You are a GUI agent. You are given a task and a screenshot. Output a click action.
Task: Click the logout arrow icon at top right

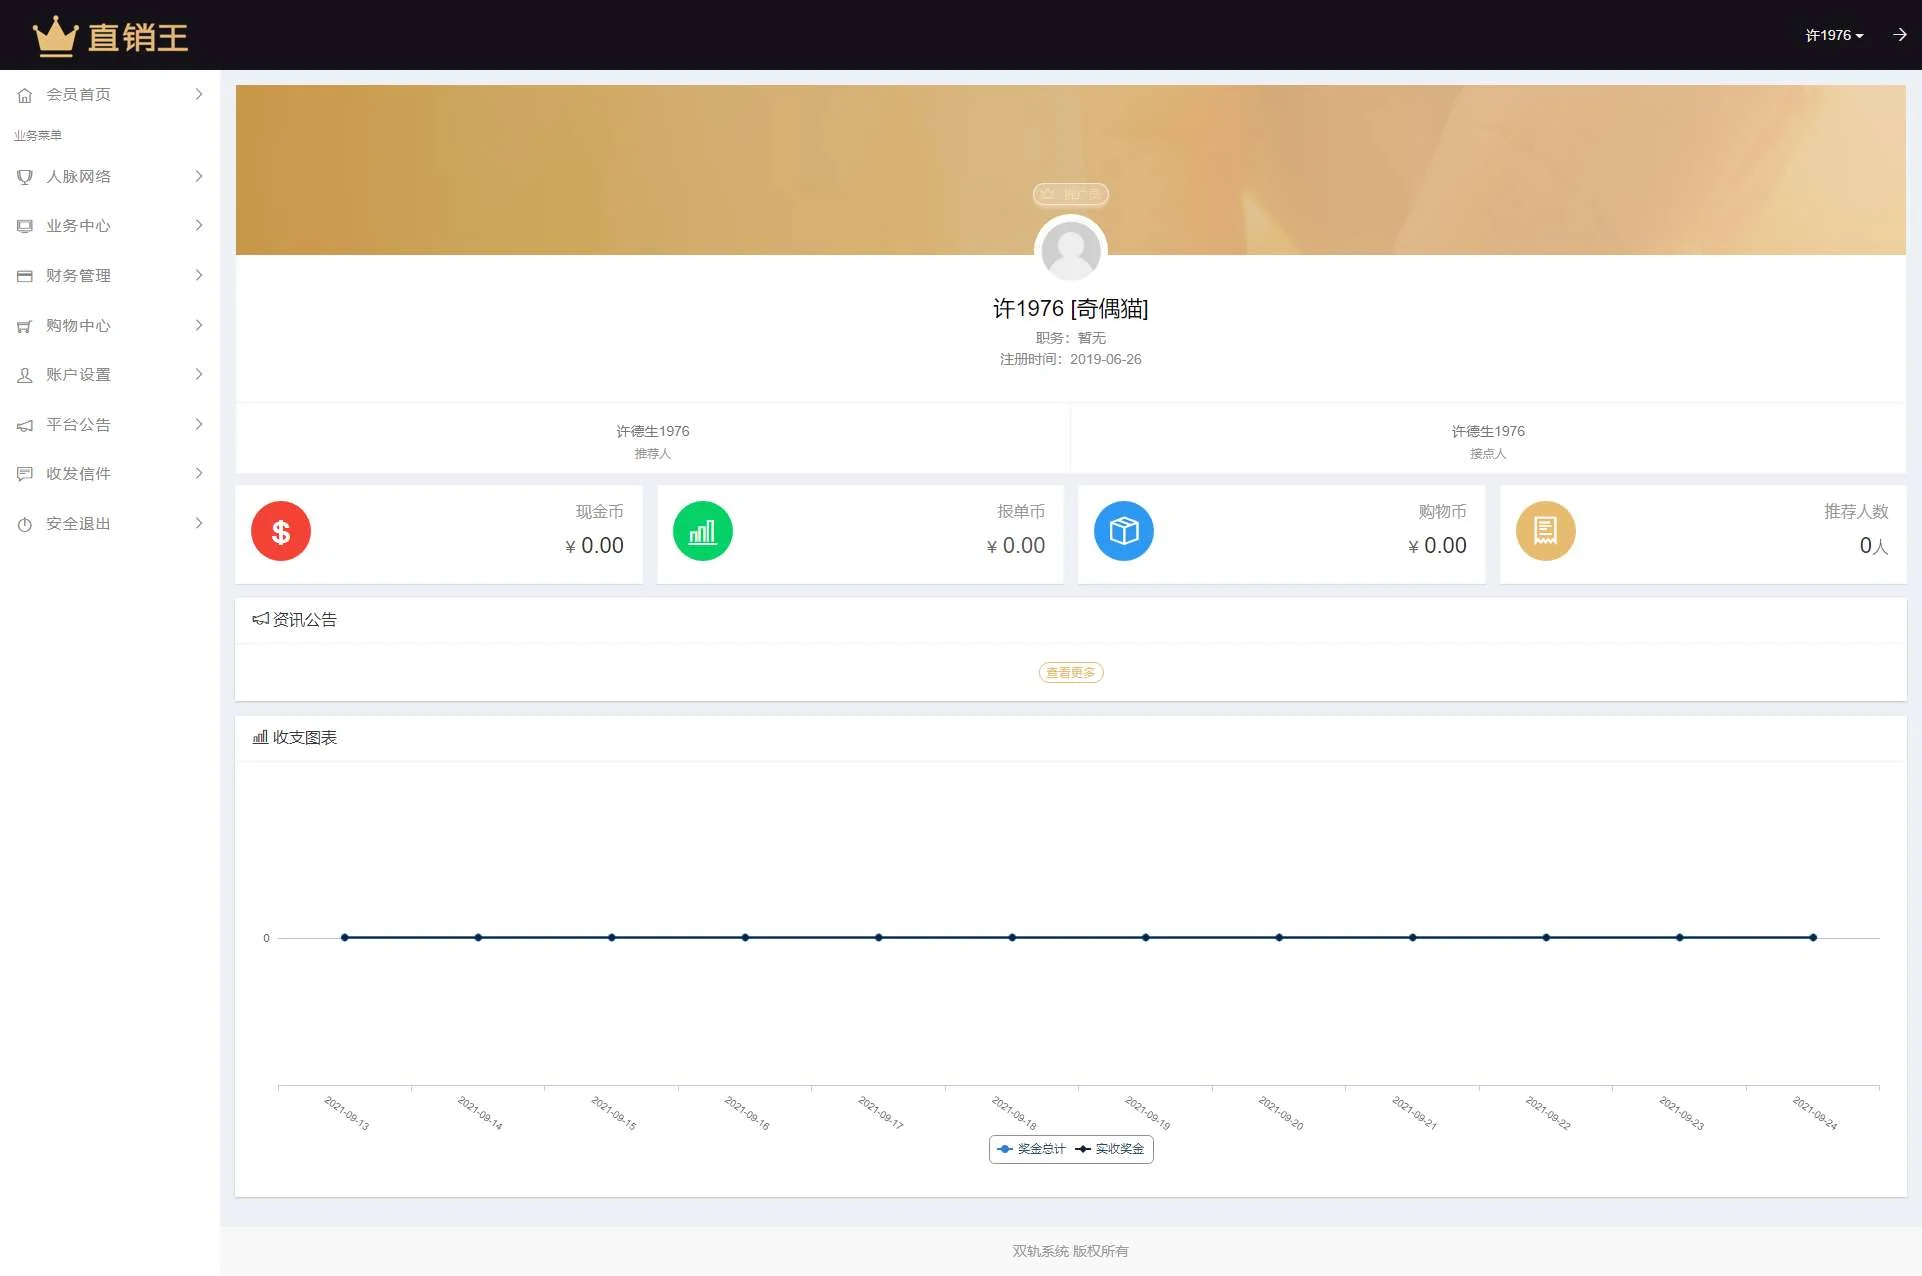[1899, 35]
